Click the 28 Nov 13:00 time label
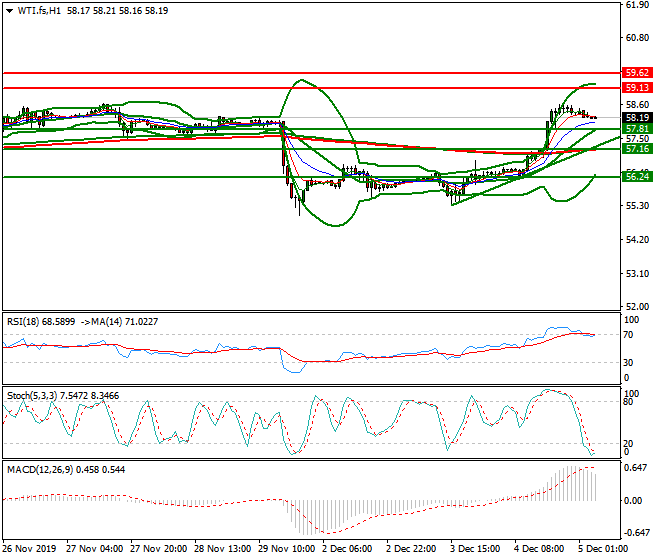Image resolution: width=660 pixels, height=560 pixels. coord(223,549)
